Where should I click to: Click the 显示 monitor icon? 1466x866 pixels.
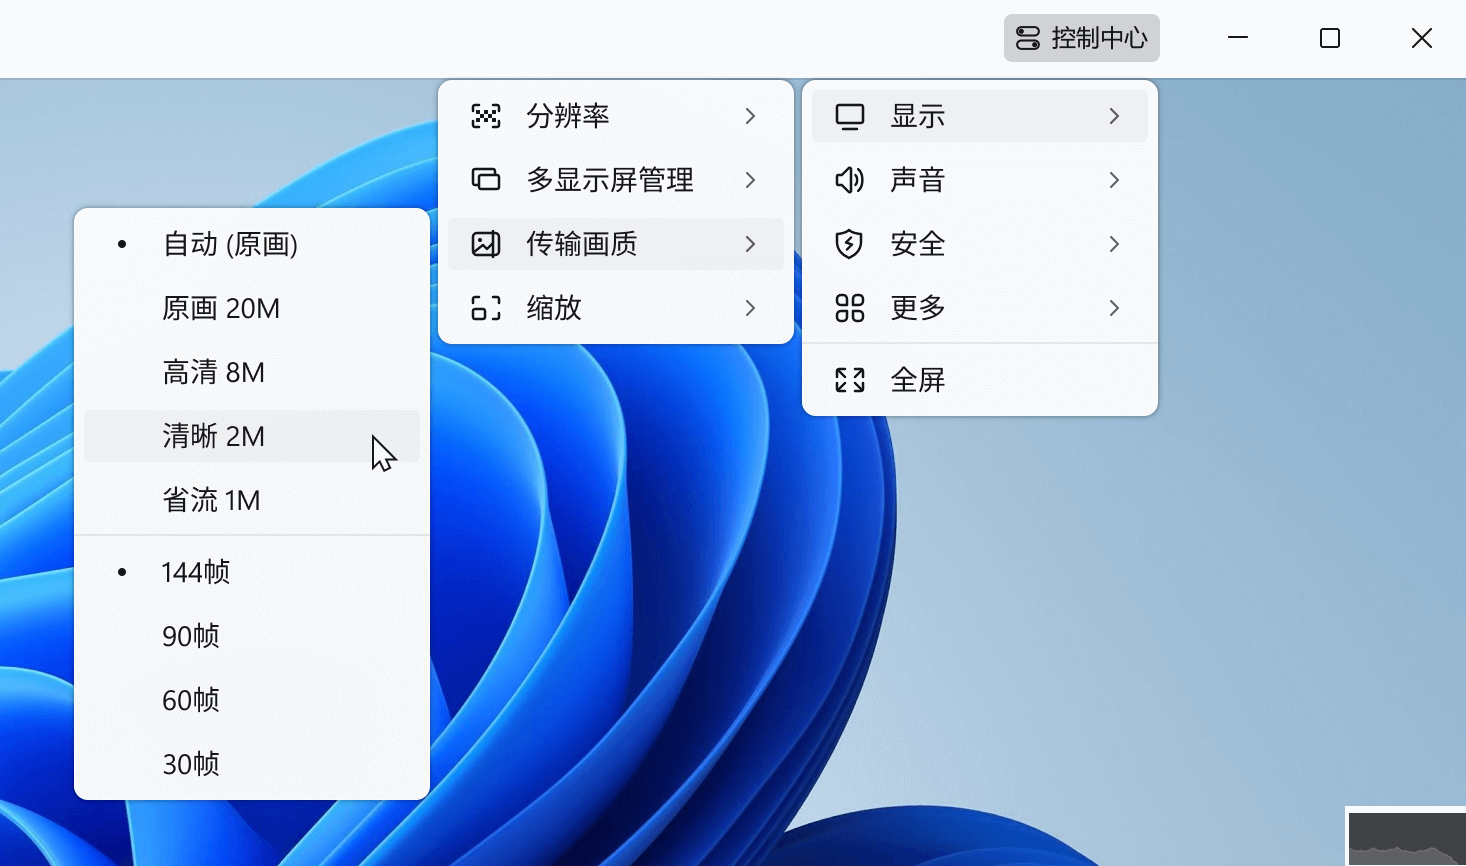849,116
